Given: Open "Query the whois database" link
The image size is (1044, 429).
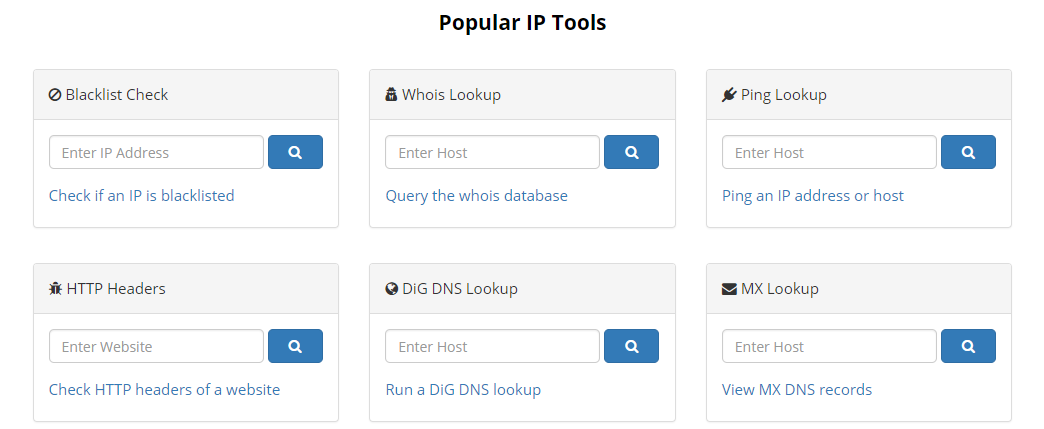Looking at the screenshot, I should click(477, 196).
